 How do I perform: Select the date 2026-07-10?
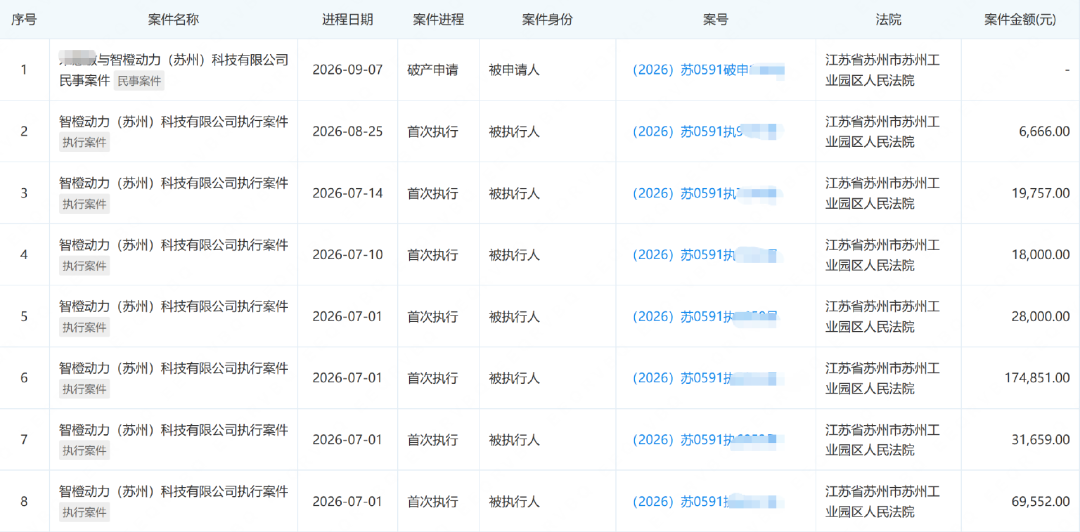click(x=347, y=254)
